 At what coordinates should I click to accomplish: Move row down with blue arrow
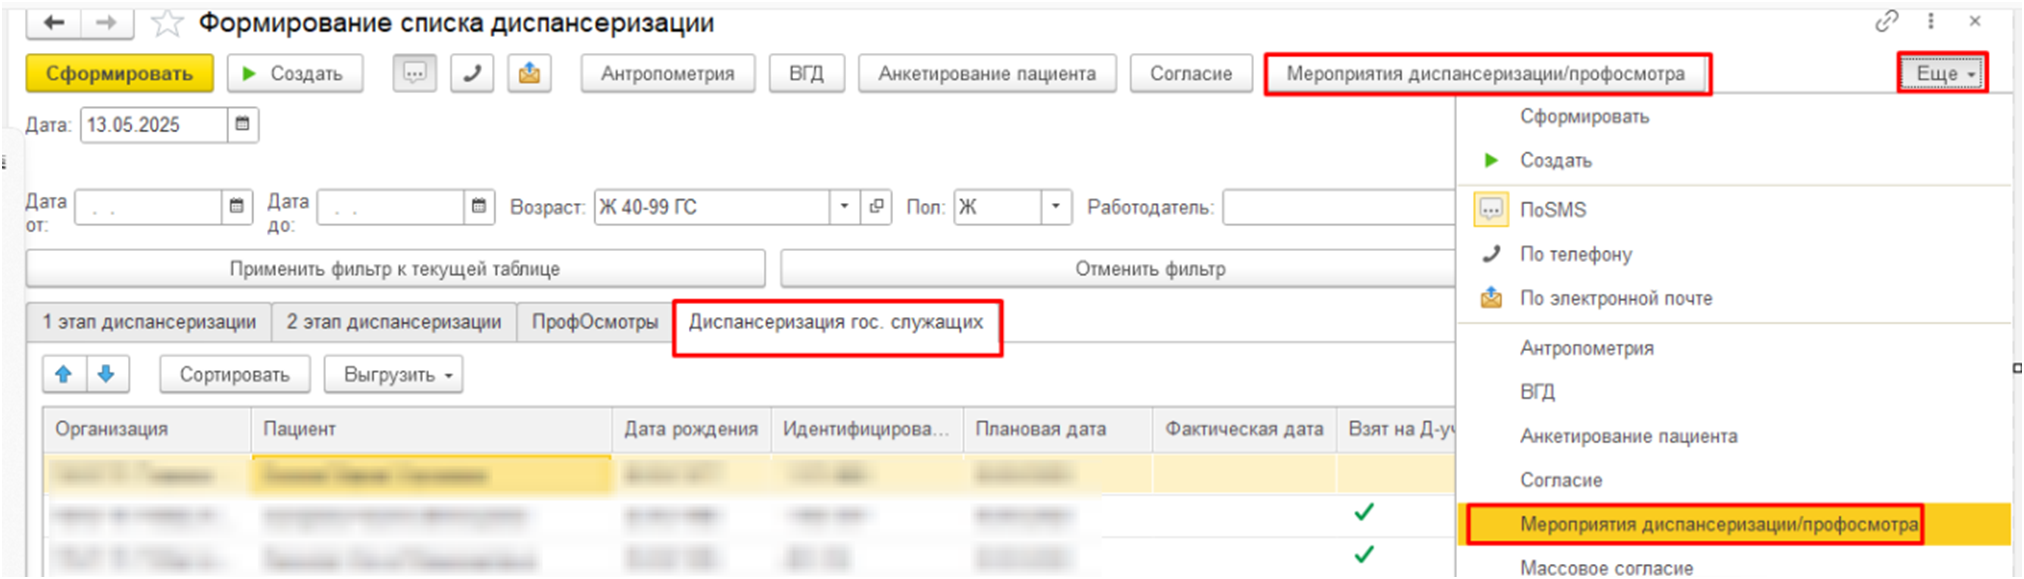[x=106, y=374]
